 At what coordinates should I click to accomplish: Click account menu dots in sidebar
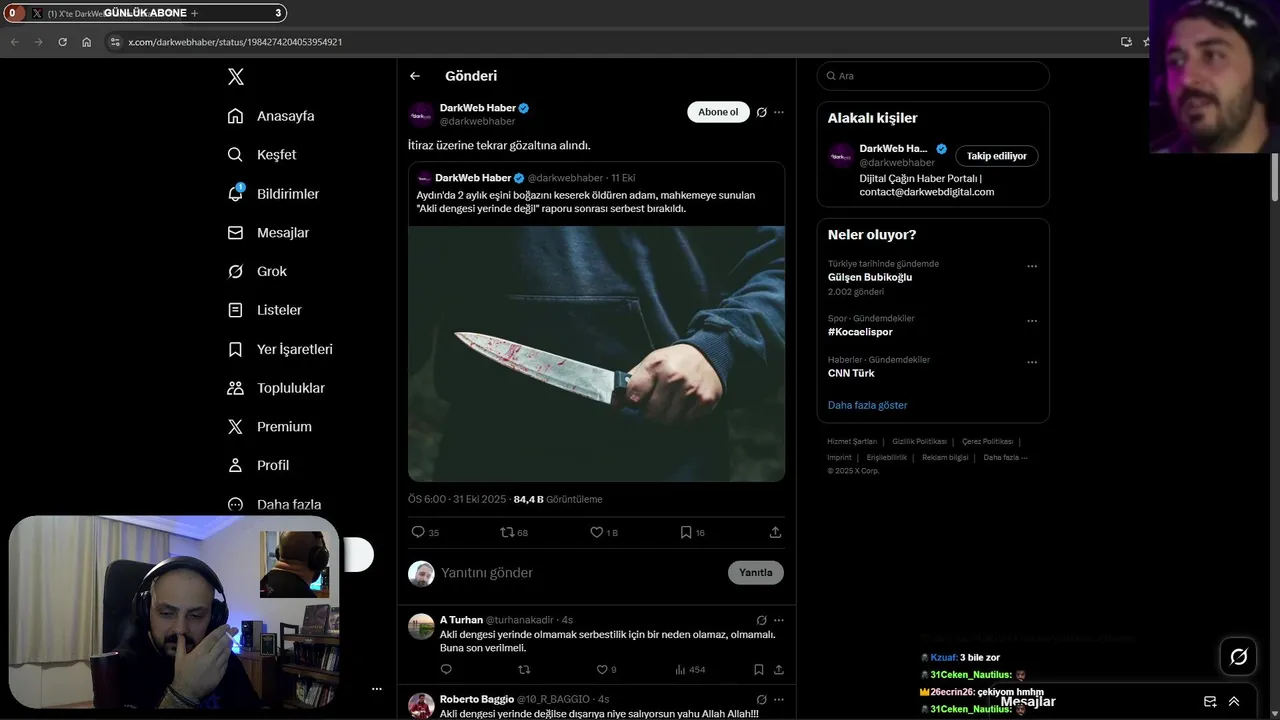coord(377,689)
